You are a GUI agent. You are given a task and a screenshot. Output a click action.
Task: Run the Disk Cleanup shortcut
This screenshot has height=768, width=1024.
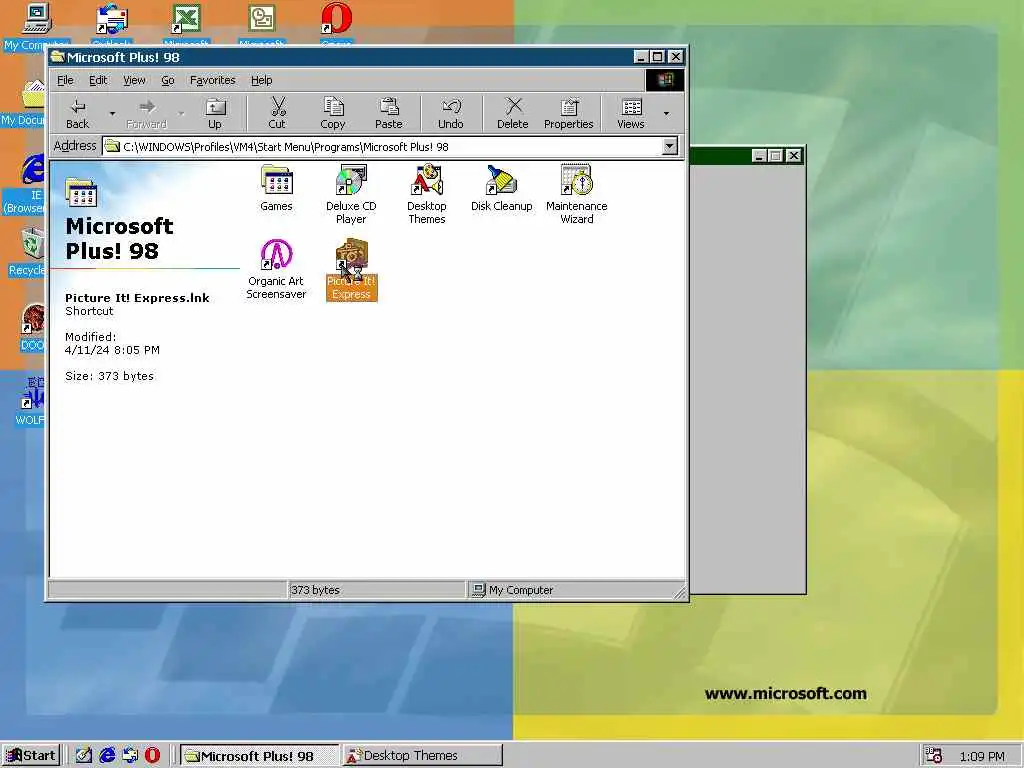pyautogui.click(x=502, y=189)
